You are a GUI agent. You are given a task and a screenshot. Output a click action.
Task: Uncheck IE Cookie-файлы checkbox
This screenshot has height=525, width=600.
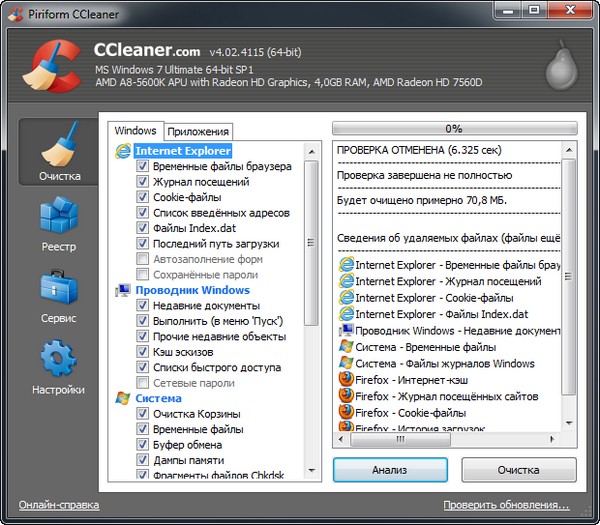click(142, 197)
